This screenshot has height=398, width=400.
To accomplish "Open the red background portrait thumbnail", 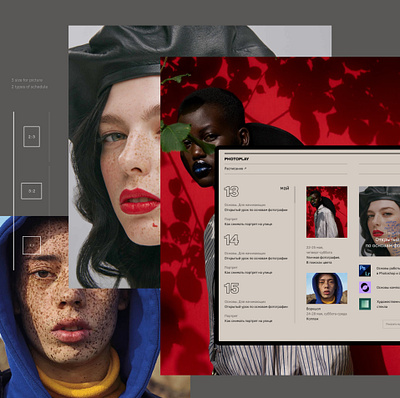I will [x=327, y=212].
